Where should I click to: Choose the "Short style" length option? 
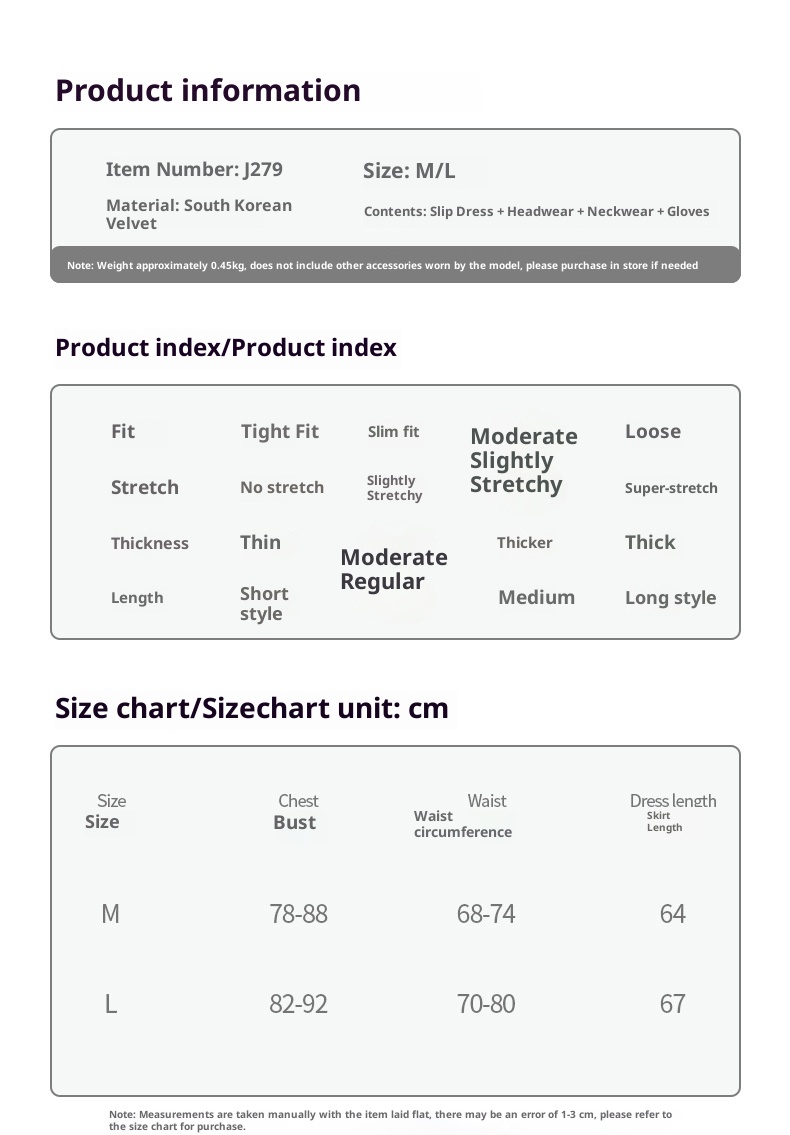point(263,604)
